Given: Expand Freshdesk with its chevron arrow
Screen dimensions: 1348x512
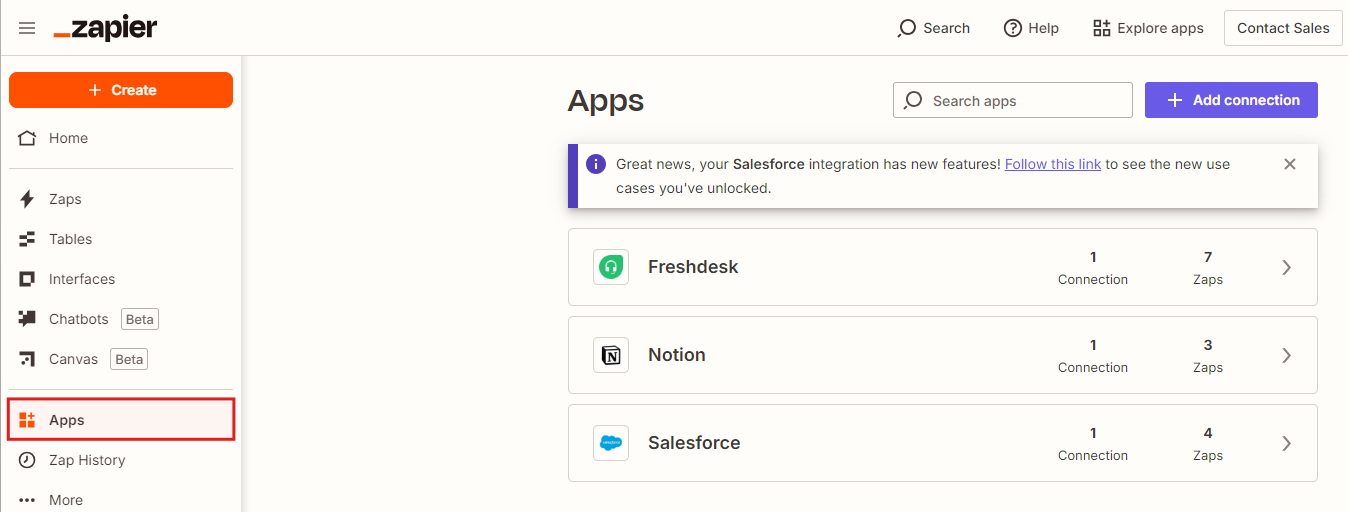Looking at the screenshot, I should (x=1287, y=267).
